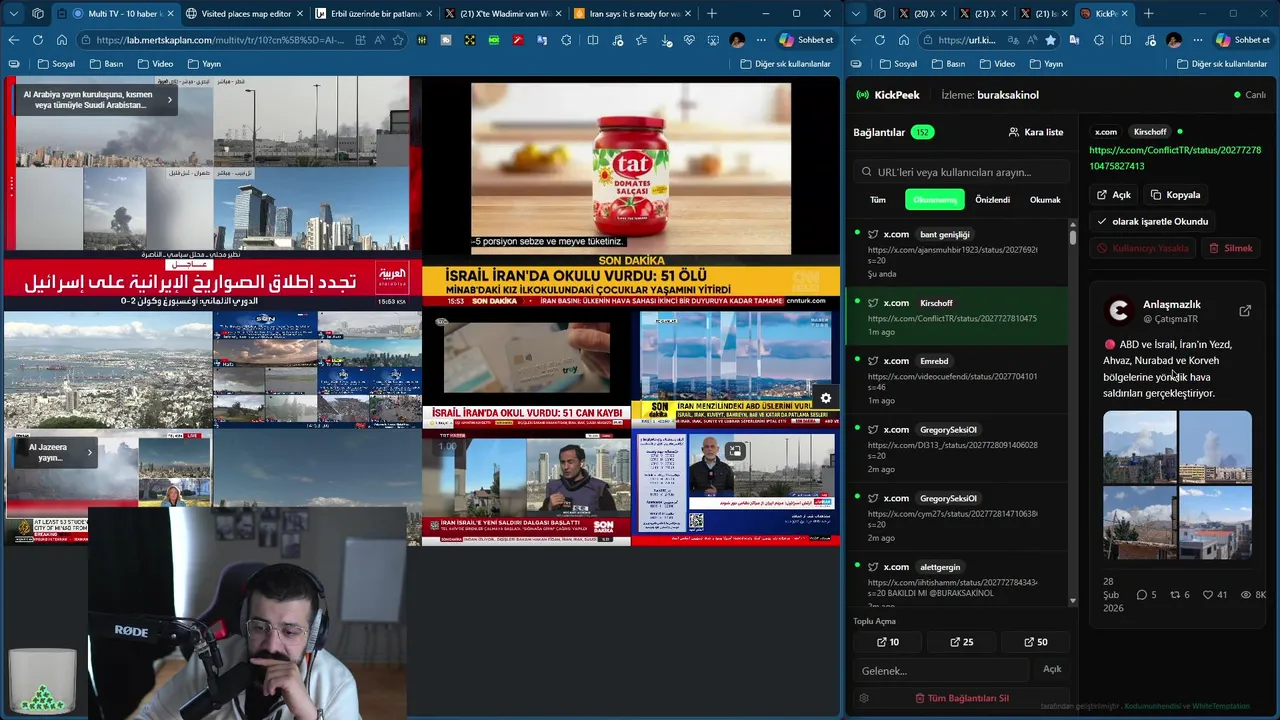Open split screen icon in left browser
This screenshot has height=720, width=1280.
pos(593,40)
